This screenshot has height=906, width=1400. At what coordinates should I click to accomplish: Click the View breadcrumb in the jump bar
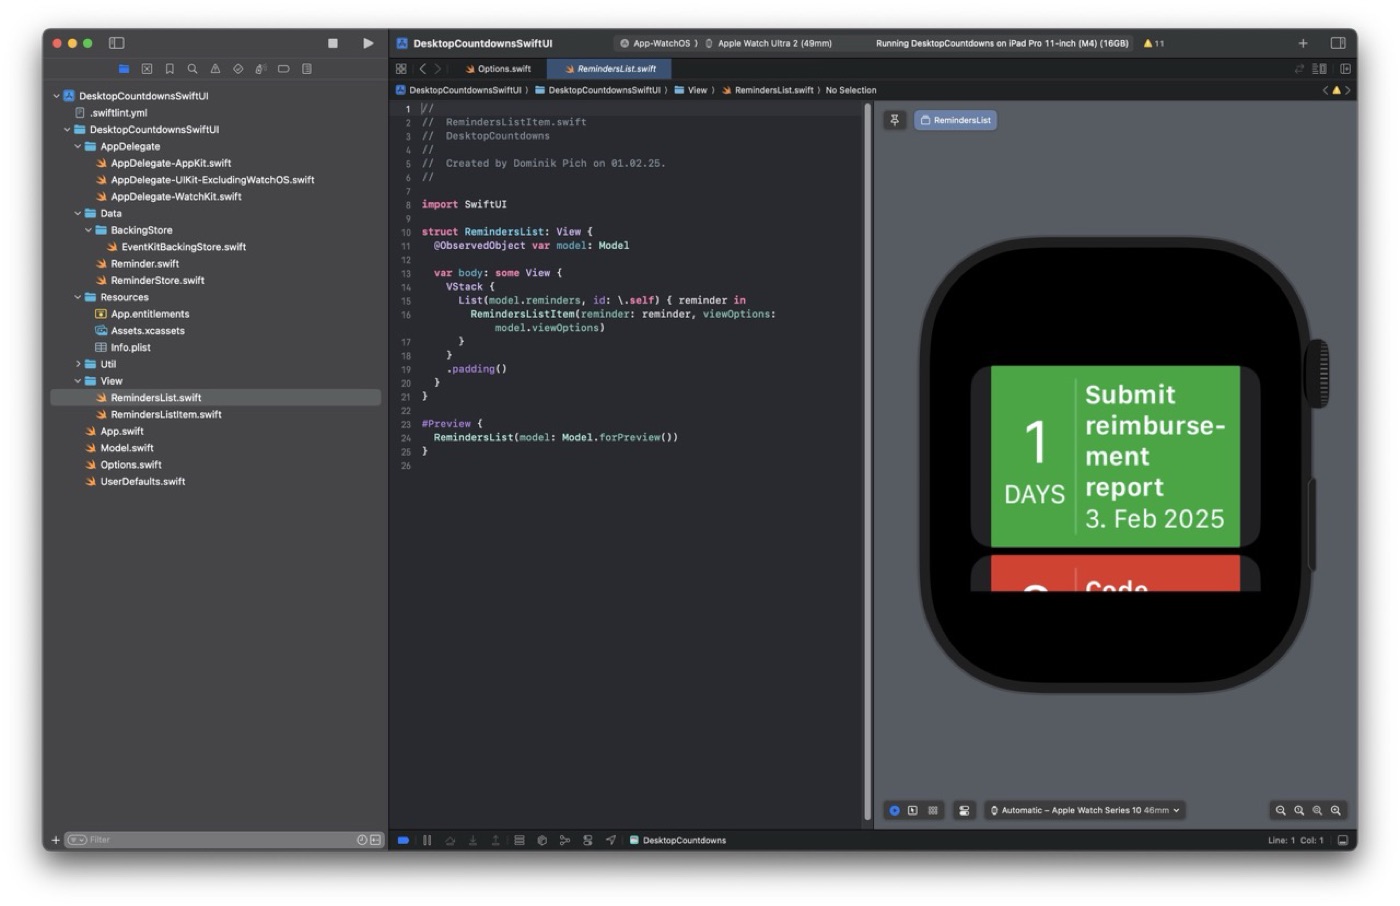click(x=691, y=90)
